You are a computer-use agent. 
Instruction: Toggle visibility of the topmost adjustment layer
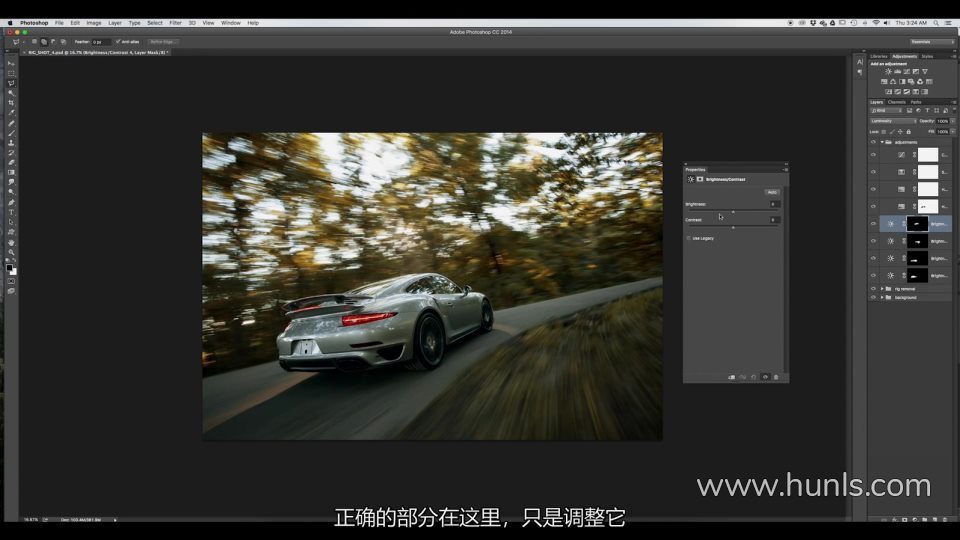click(x=874, y=155)
